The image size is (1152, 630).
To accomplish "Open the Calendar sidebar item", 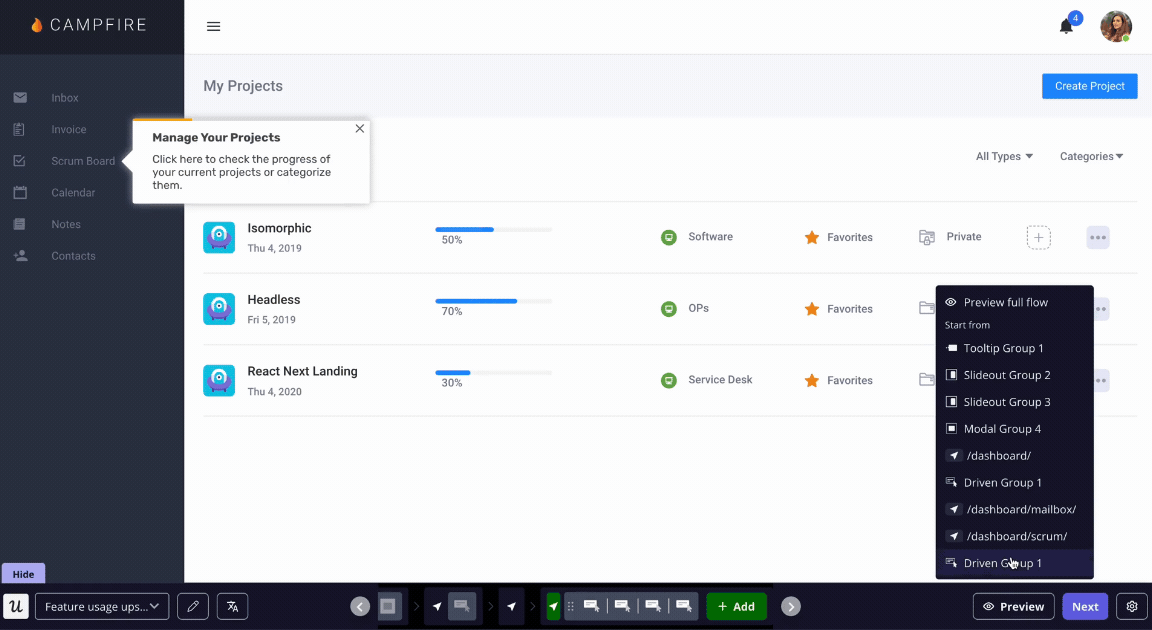I will pyautogui.click(x=72, y=192).
